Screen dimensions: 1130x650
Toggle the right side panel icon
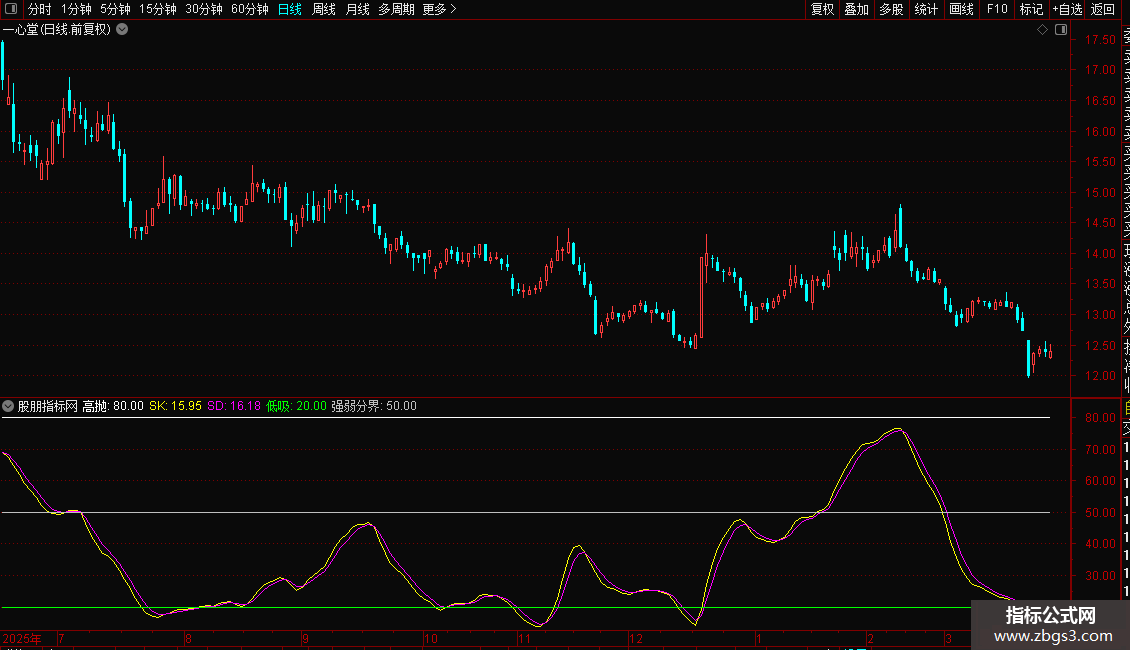[1059, 30]
